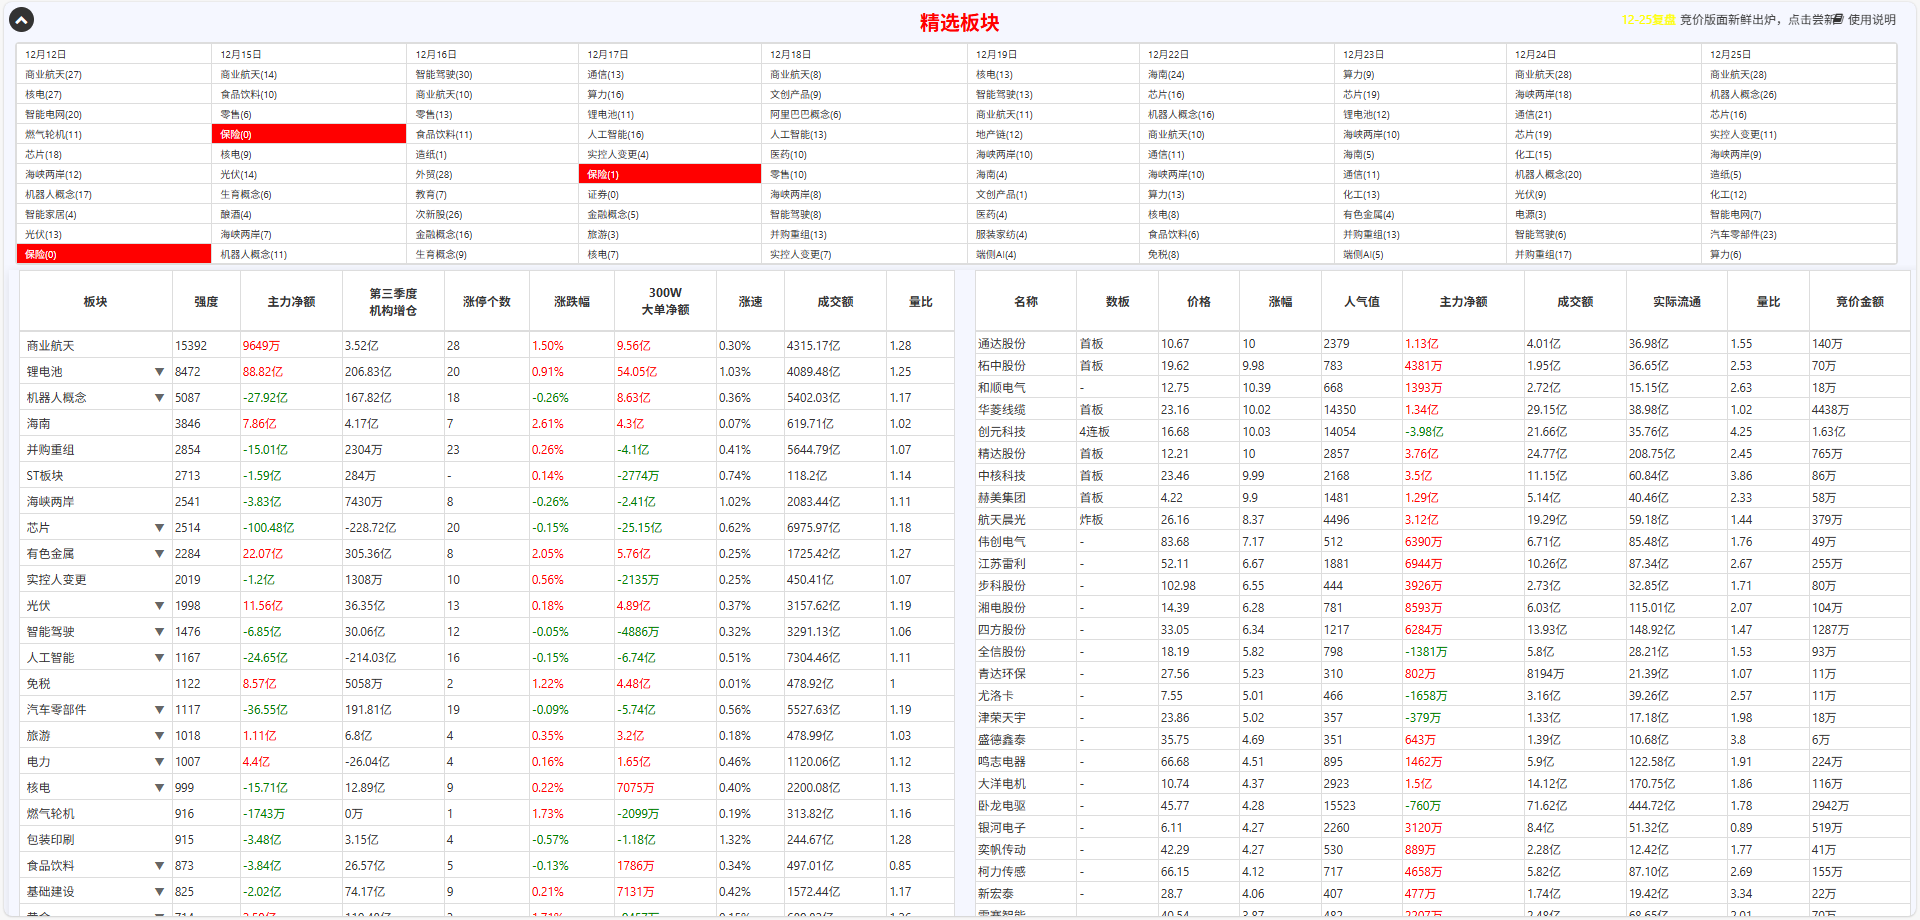The width and height of the screenshot is (1920, 920).
Task: Expand the 机器人概念 row dropdown triangle
Action: (159, 398)
